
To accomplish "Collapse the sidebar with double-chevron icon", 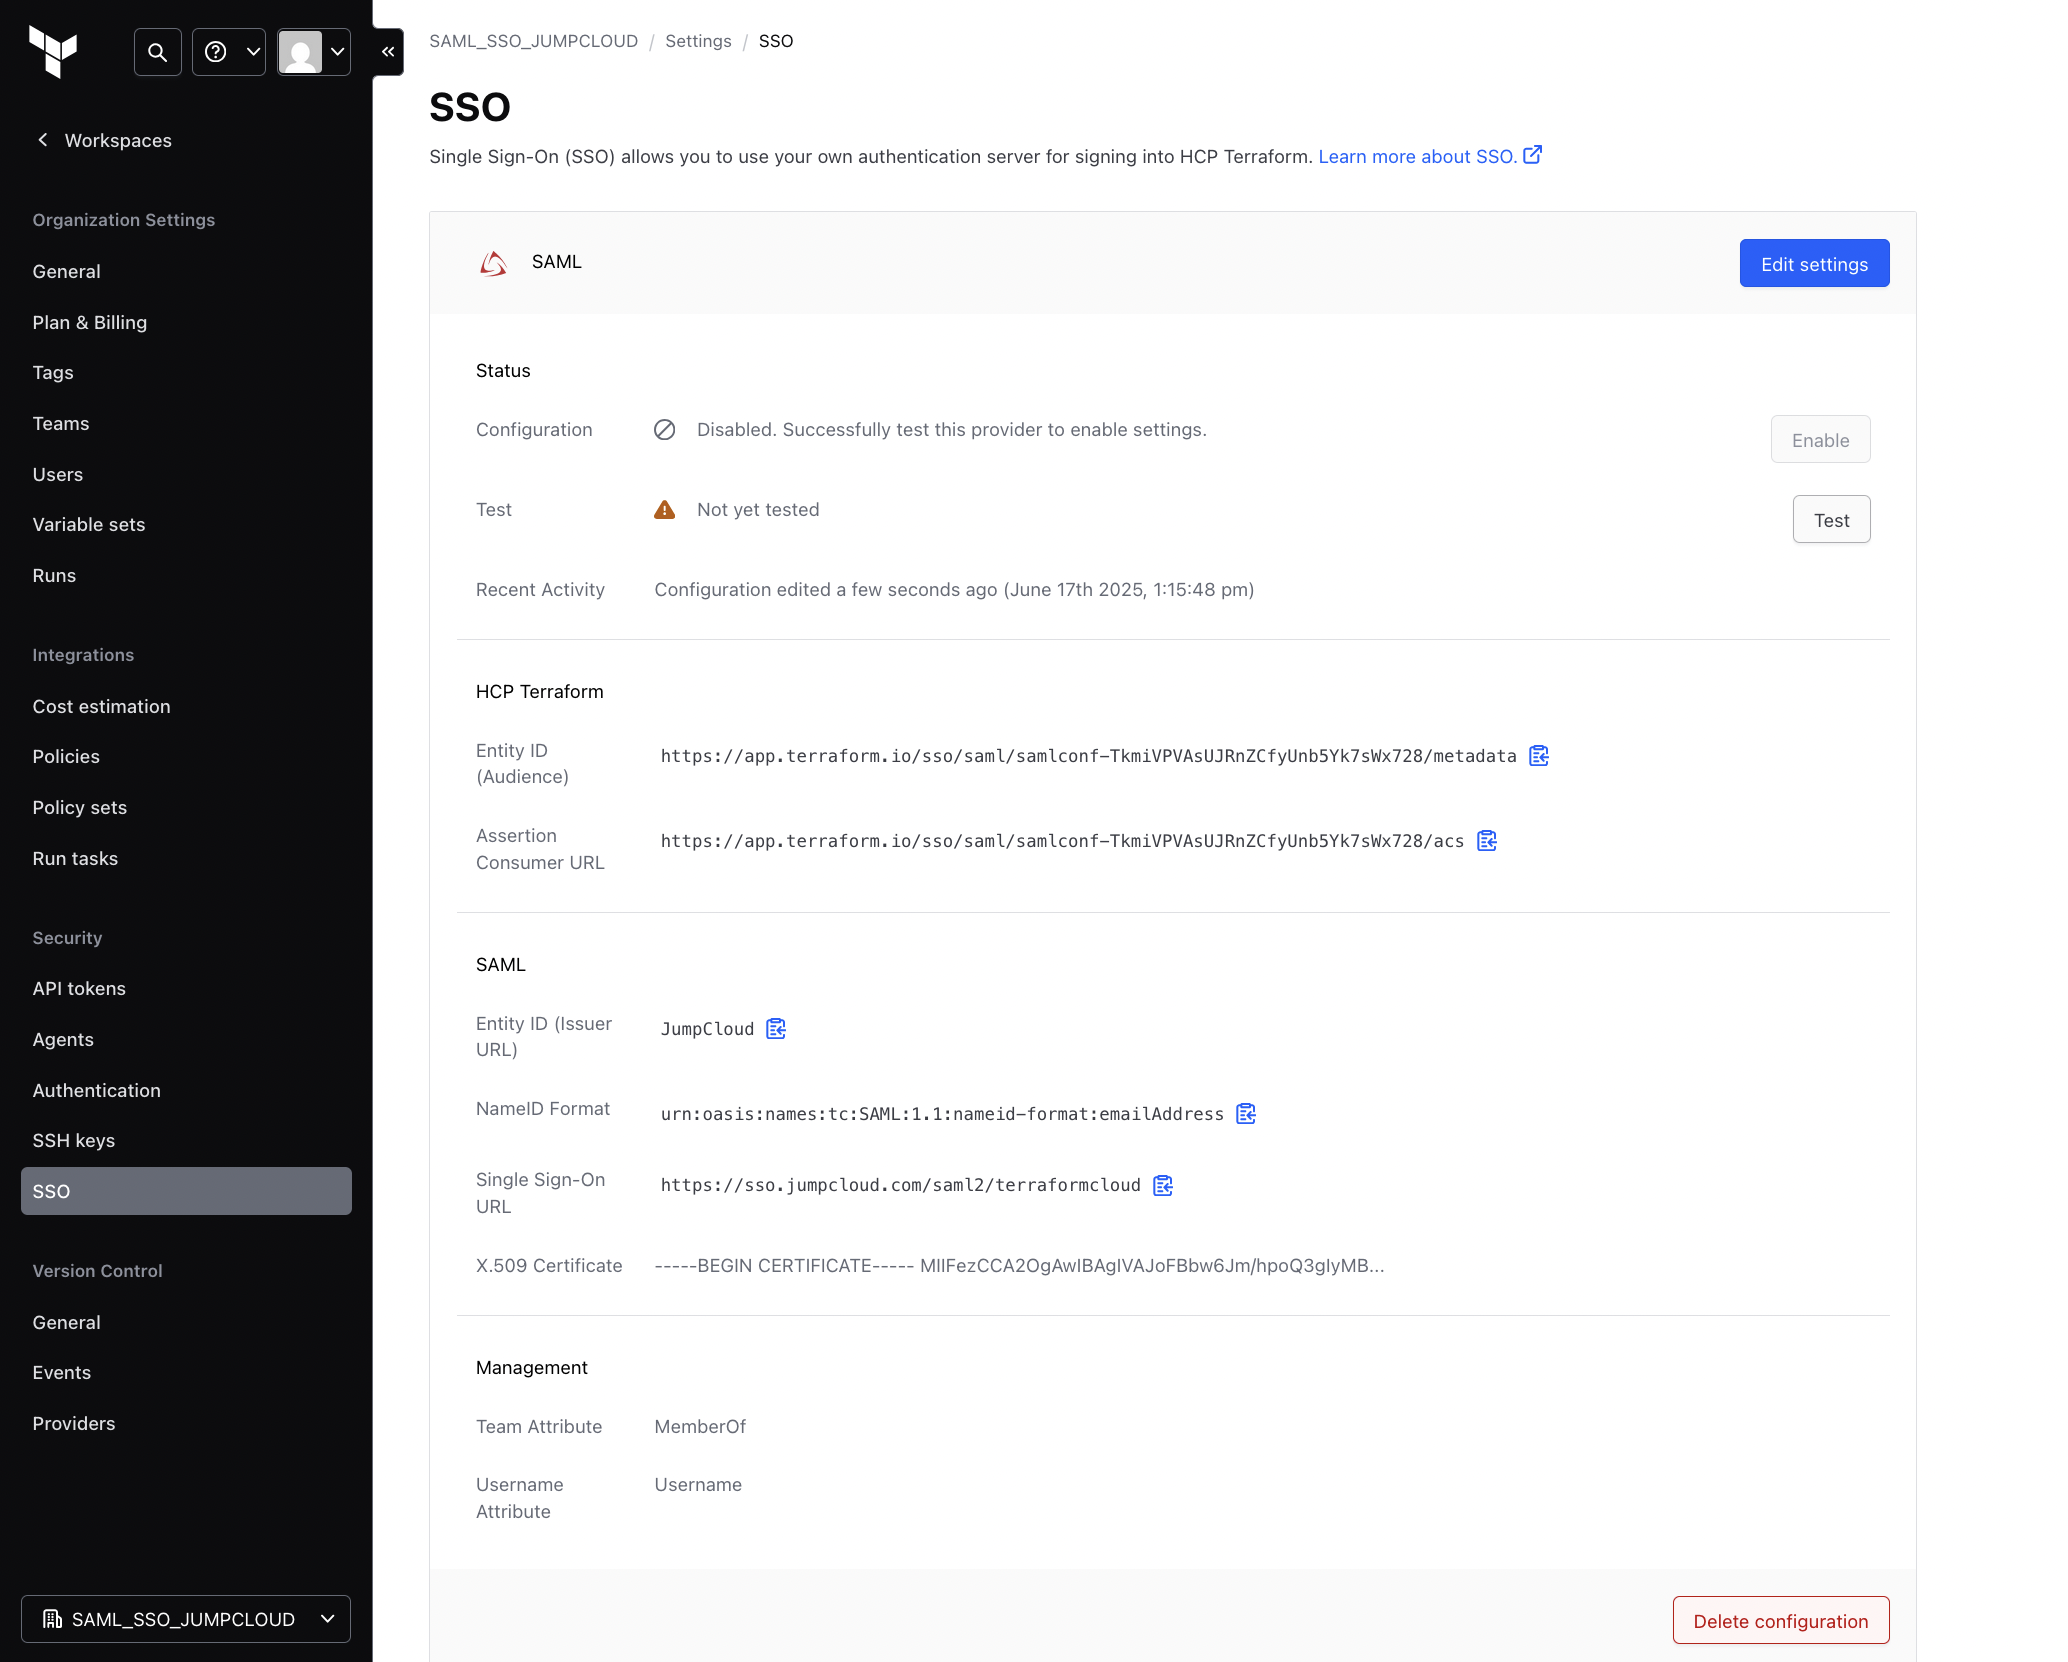I will (x=388, y=52).
